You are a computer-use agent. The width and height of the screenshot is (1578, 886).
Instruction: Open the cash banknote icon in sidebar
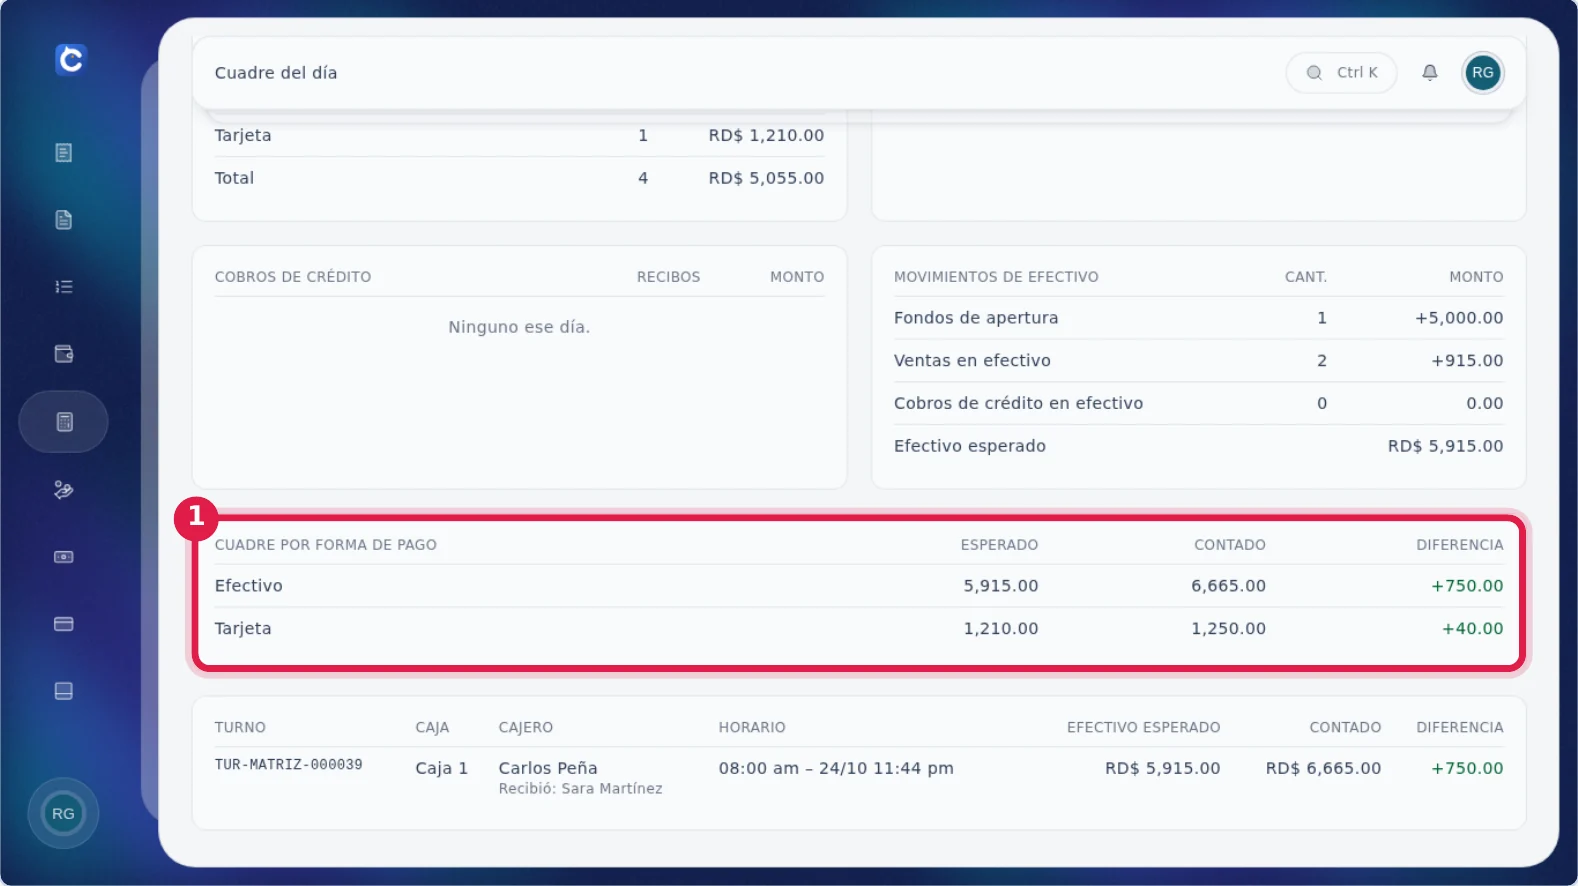click(x=64, y=557)
